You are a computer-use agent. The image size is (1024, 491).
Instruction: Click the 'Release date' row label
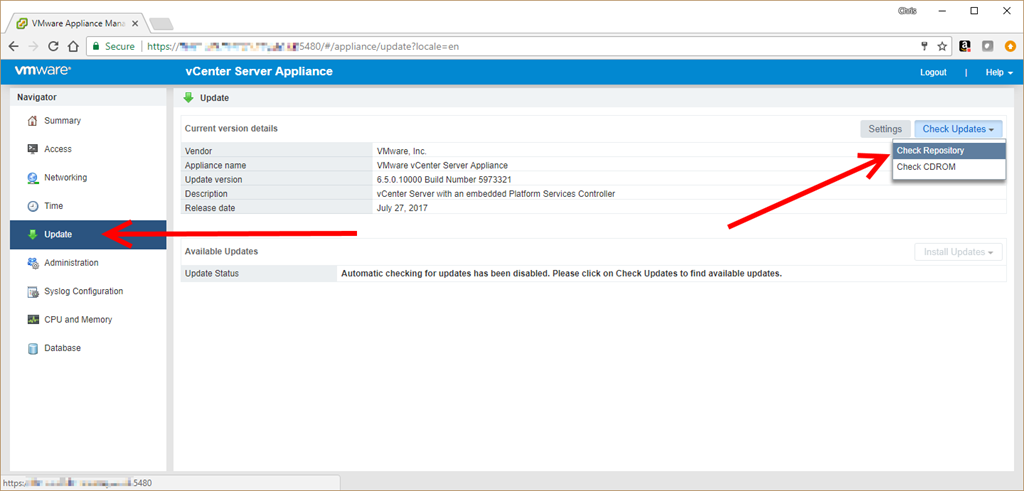(210, 208)
